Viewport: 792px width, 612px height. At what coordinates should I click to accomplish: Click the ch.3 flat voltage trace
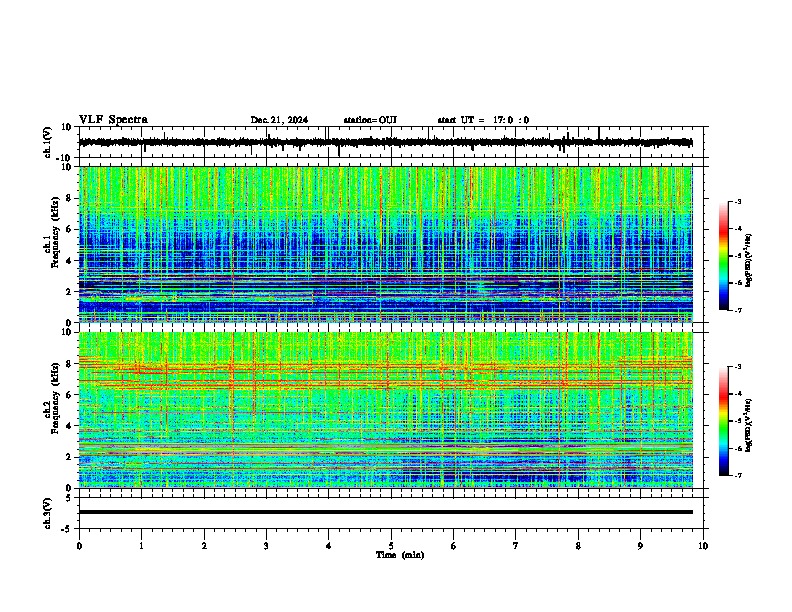386,512
